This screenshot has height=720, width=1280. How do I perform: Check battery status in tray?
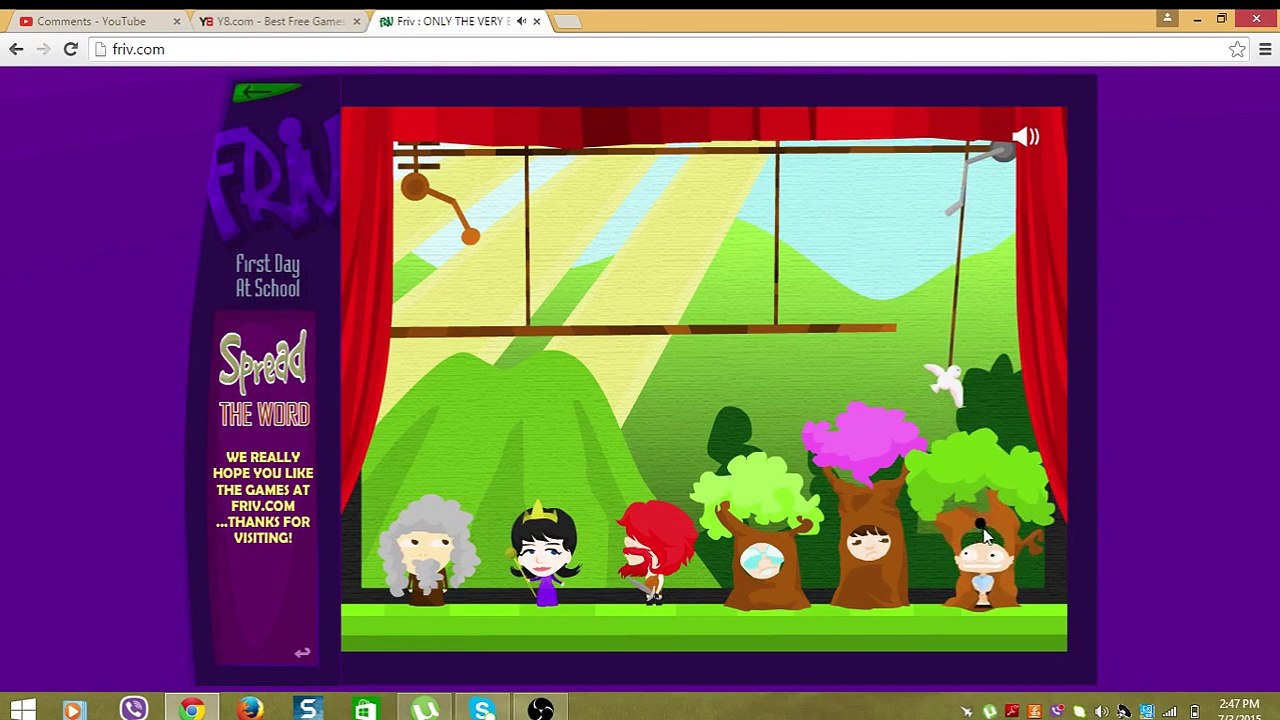click(1194, 712)
